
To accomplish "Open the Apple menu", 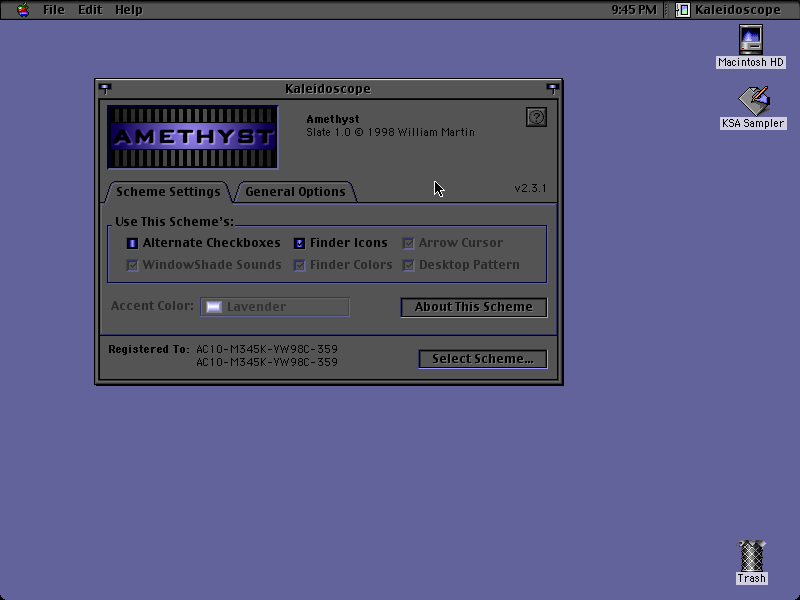I will (23, 10).
